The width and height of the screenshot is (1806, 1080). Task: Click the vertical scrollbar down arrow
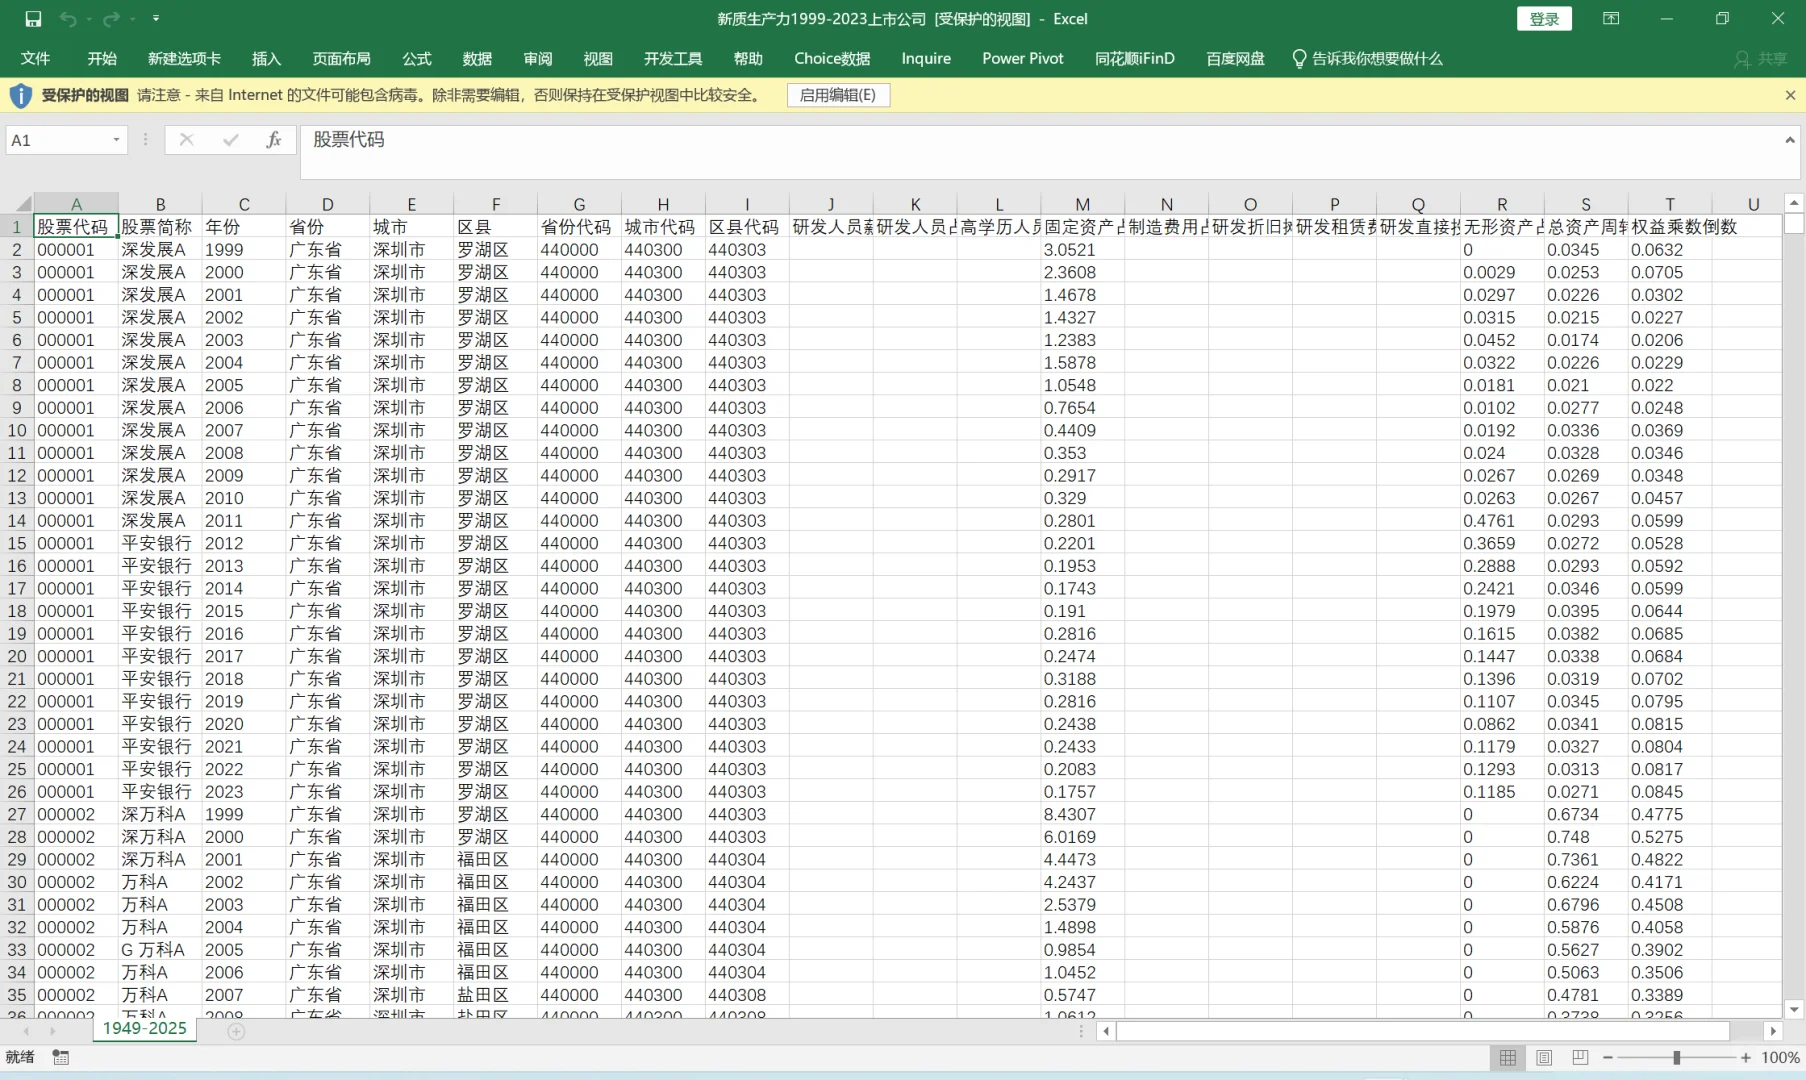[1794, 1010]
